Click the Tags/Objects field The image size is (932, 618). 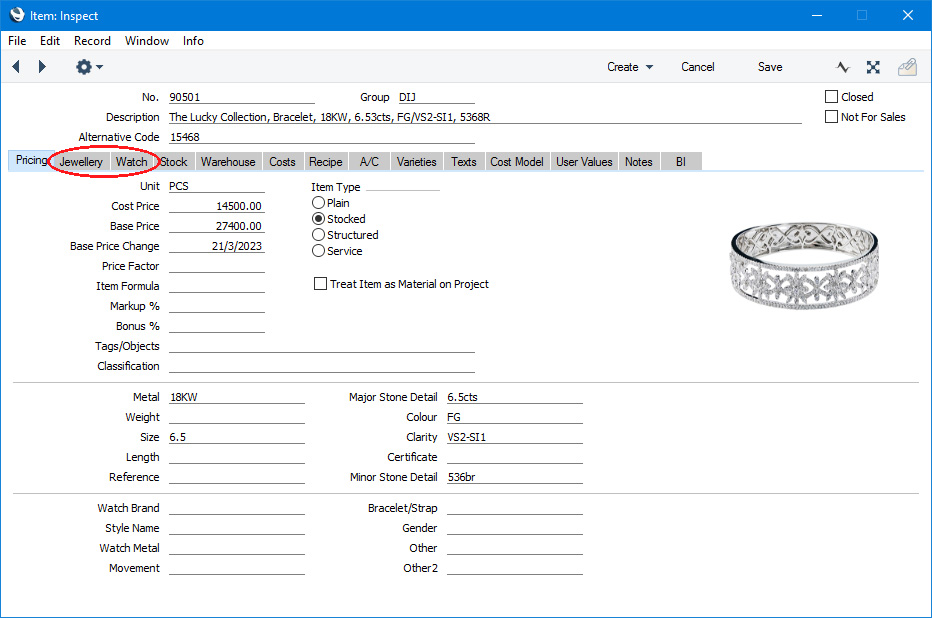322,346
